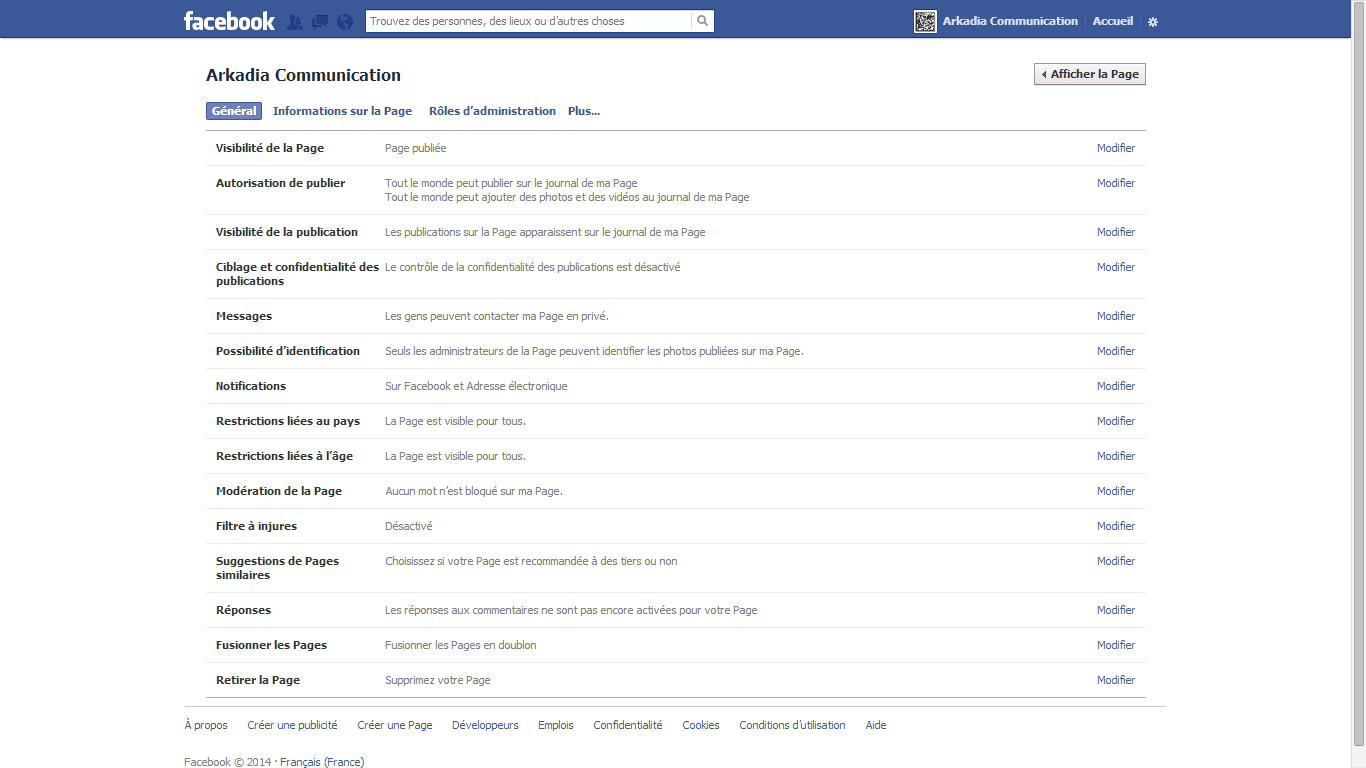Modify Filtre à injures setting
The height and width of the screenshot is (768, 1366).
click(x=1116, y=526)
